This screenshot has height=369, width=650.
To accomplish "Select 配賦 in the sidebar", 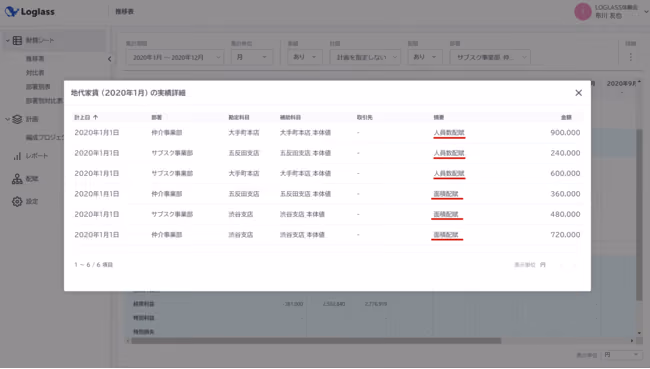I will coord(32,179).
